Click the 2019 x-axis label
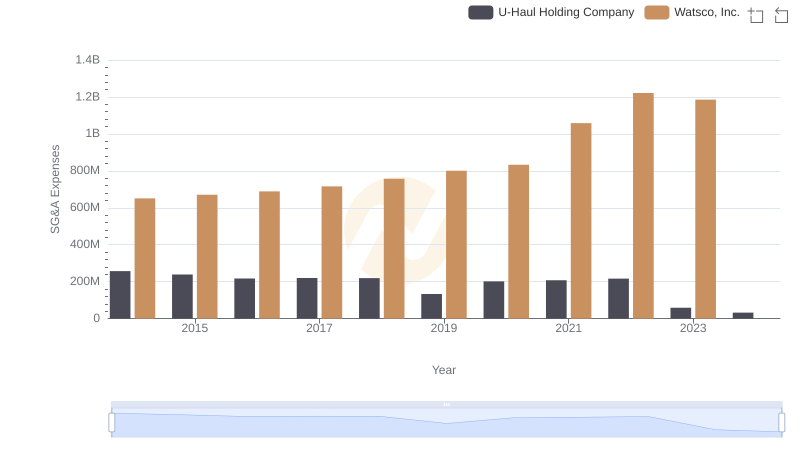 click(x=444, y=328)
